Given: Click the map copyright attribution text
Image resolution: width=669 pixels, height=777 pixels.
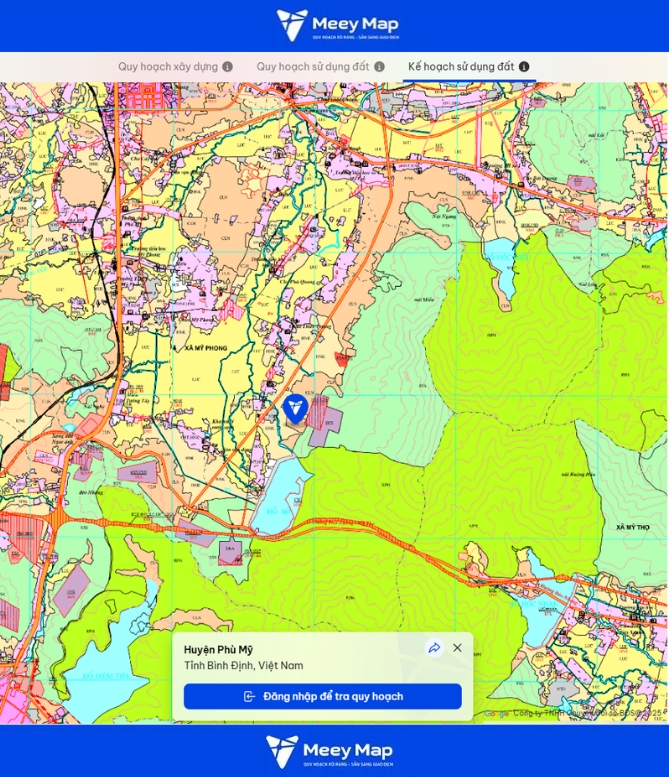Looking at the screenshot, I should tap(588, 714).
